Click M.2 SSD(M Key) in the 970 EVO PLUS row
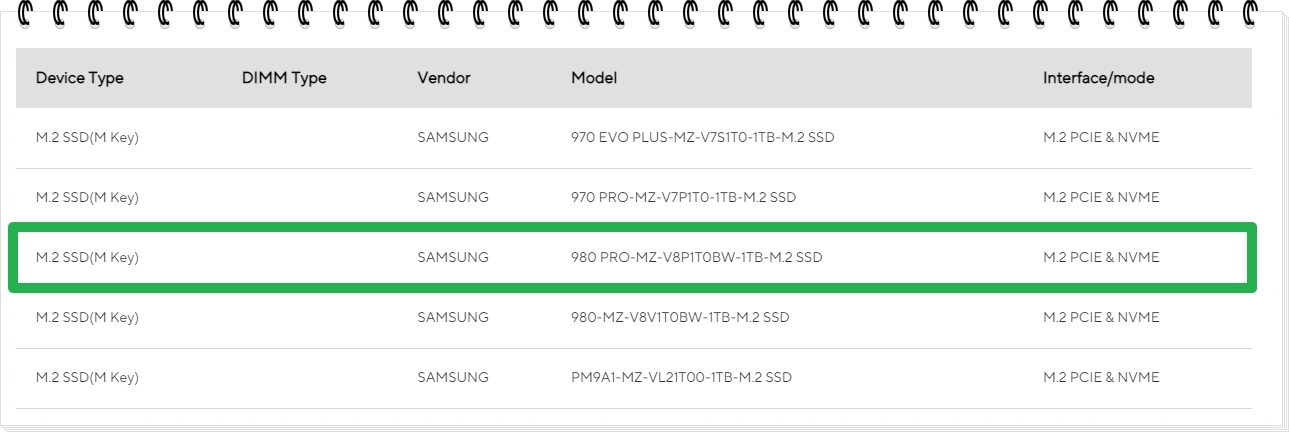This screenshot has width=1289, height=432. pos(87,138)
